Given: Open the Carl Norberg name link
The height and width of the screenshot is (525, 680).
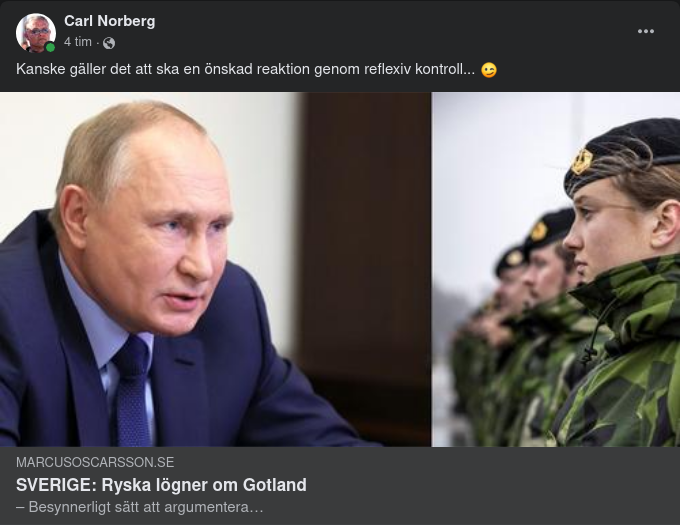Looking at the screenshot, I should (110, 21).
